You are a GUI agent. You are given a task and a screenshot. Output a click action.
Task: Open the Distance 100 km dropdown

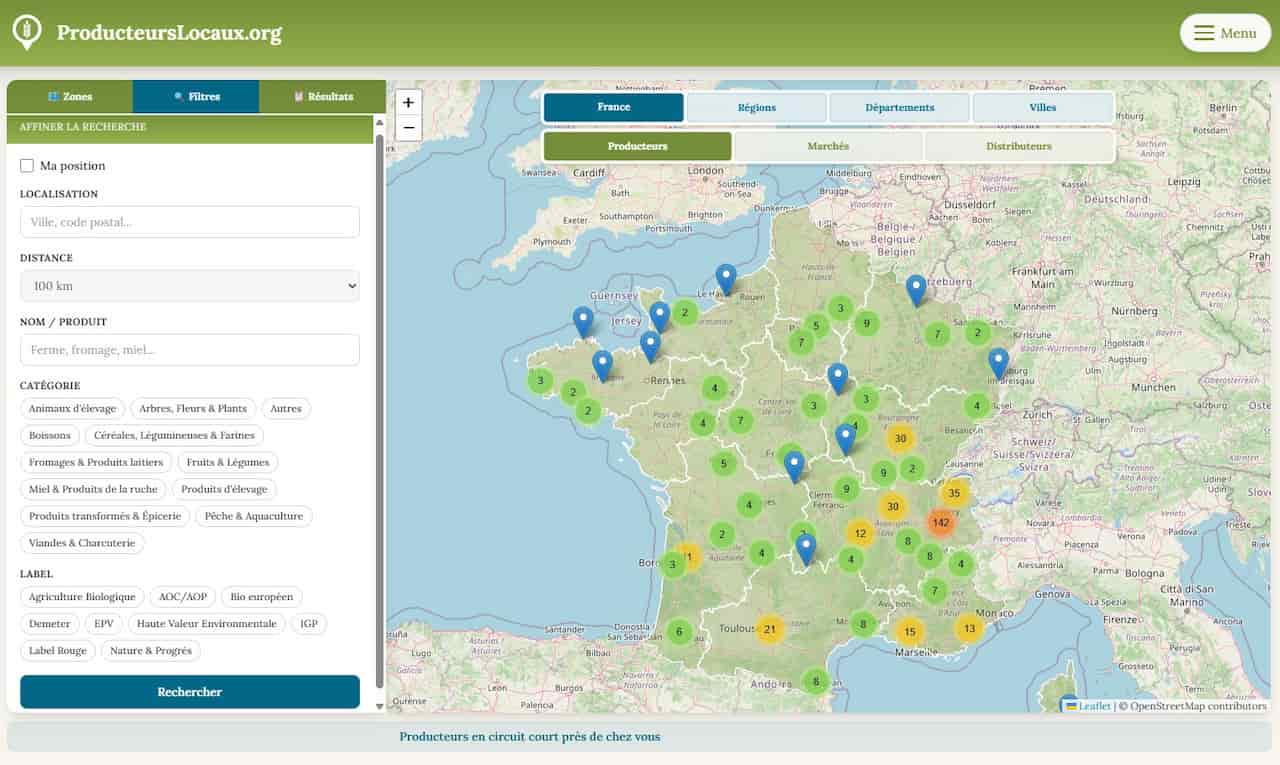click(x=190, y=286)
